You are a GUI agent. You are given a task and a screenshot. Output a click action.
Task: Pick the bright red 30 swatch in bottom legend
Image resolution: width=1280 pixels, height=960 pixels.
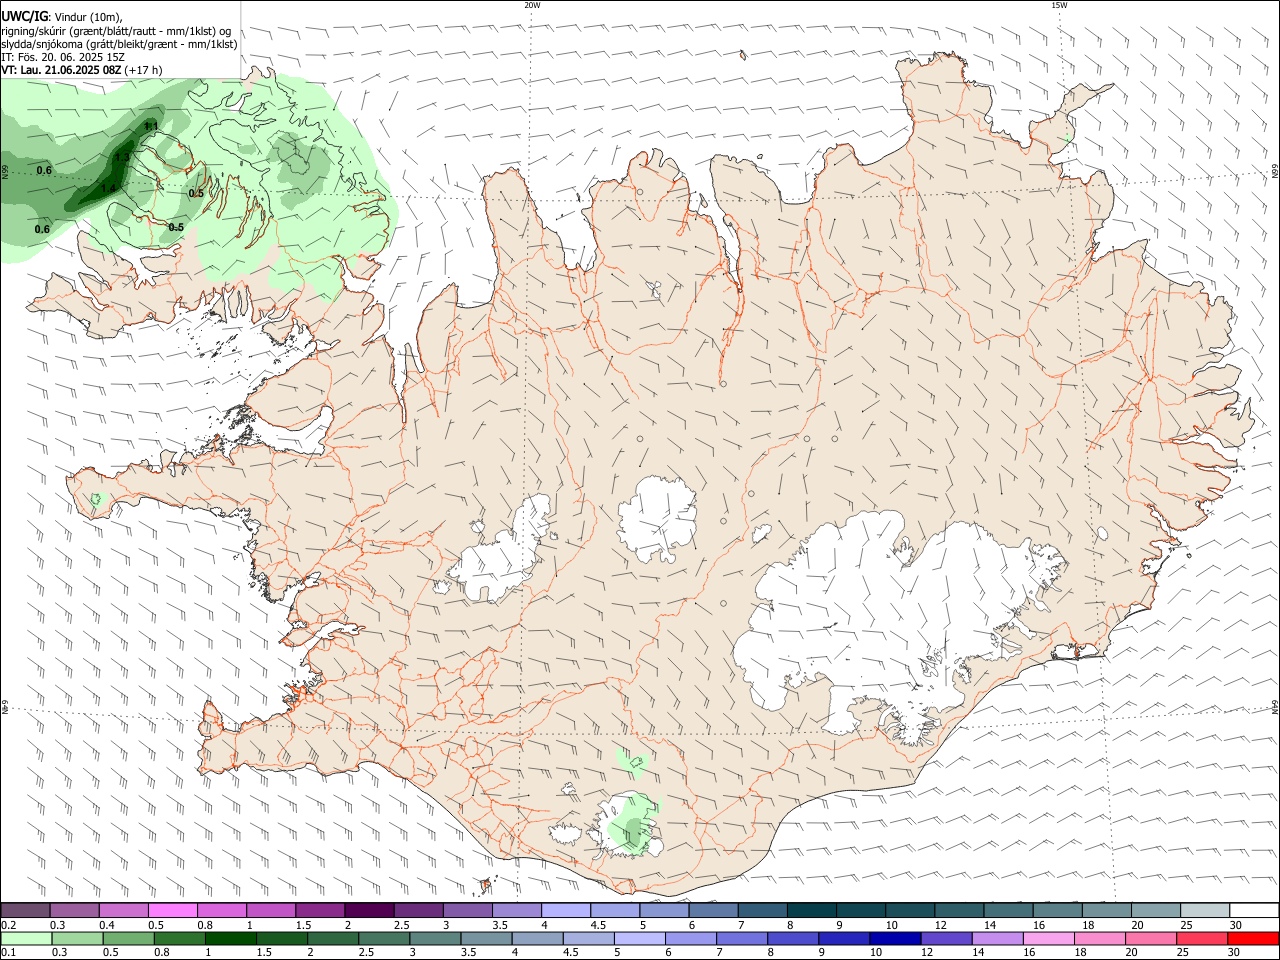1253,939
